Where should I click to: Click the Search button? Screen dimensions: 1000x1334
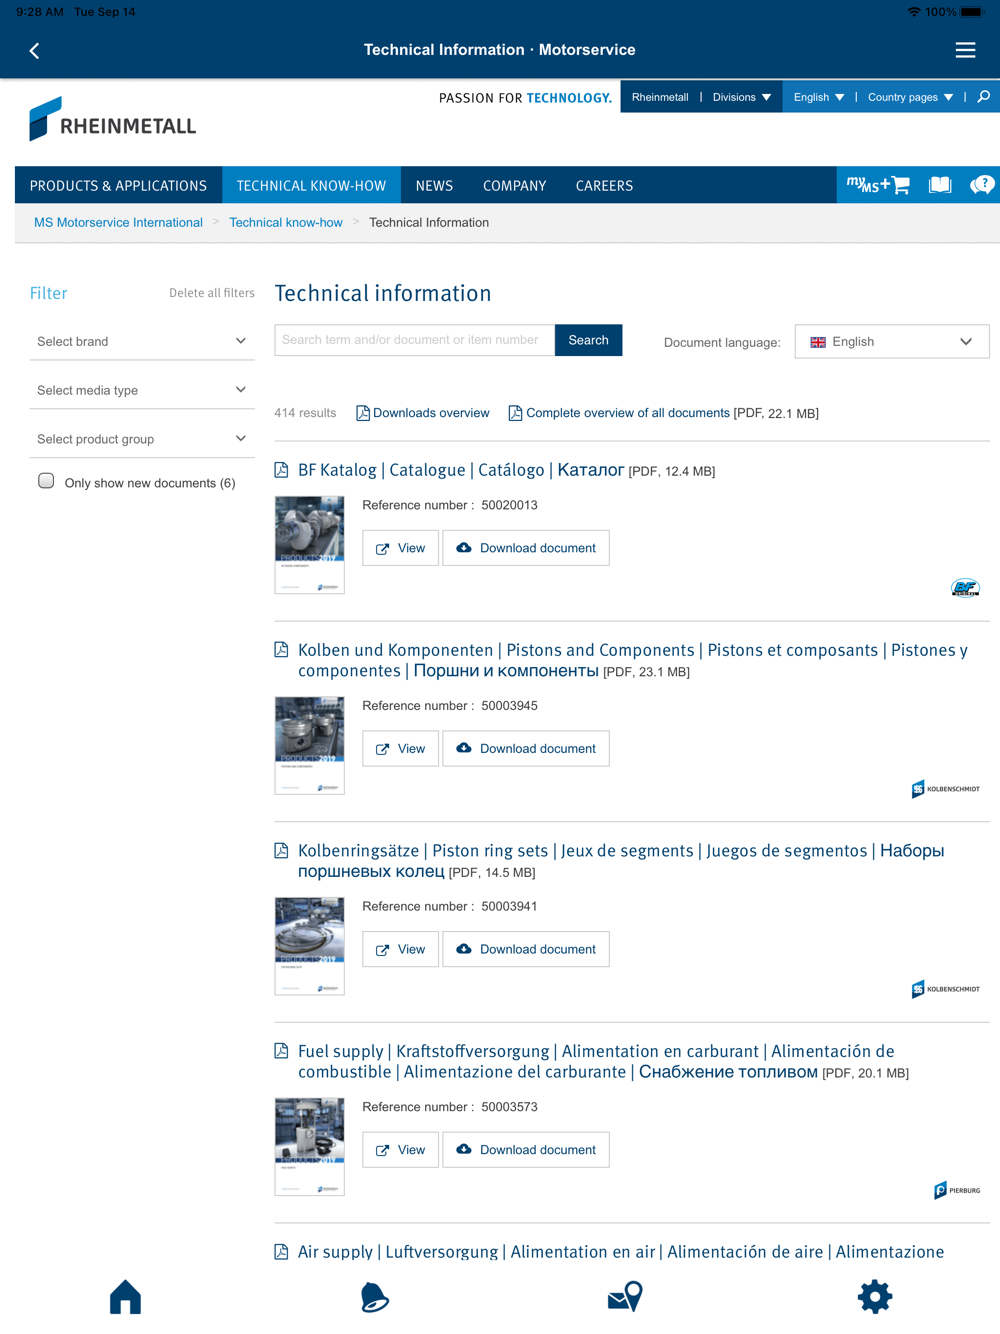tap(588, 340)
